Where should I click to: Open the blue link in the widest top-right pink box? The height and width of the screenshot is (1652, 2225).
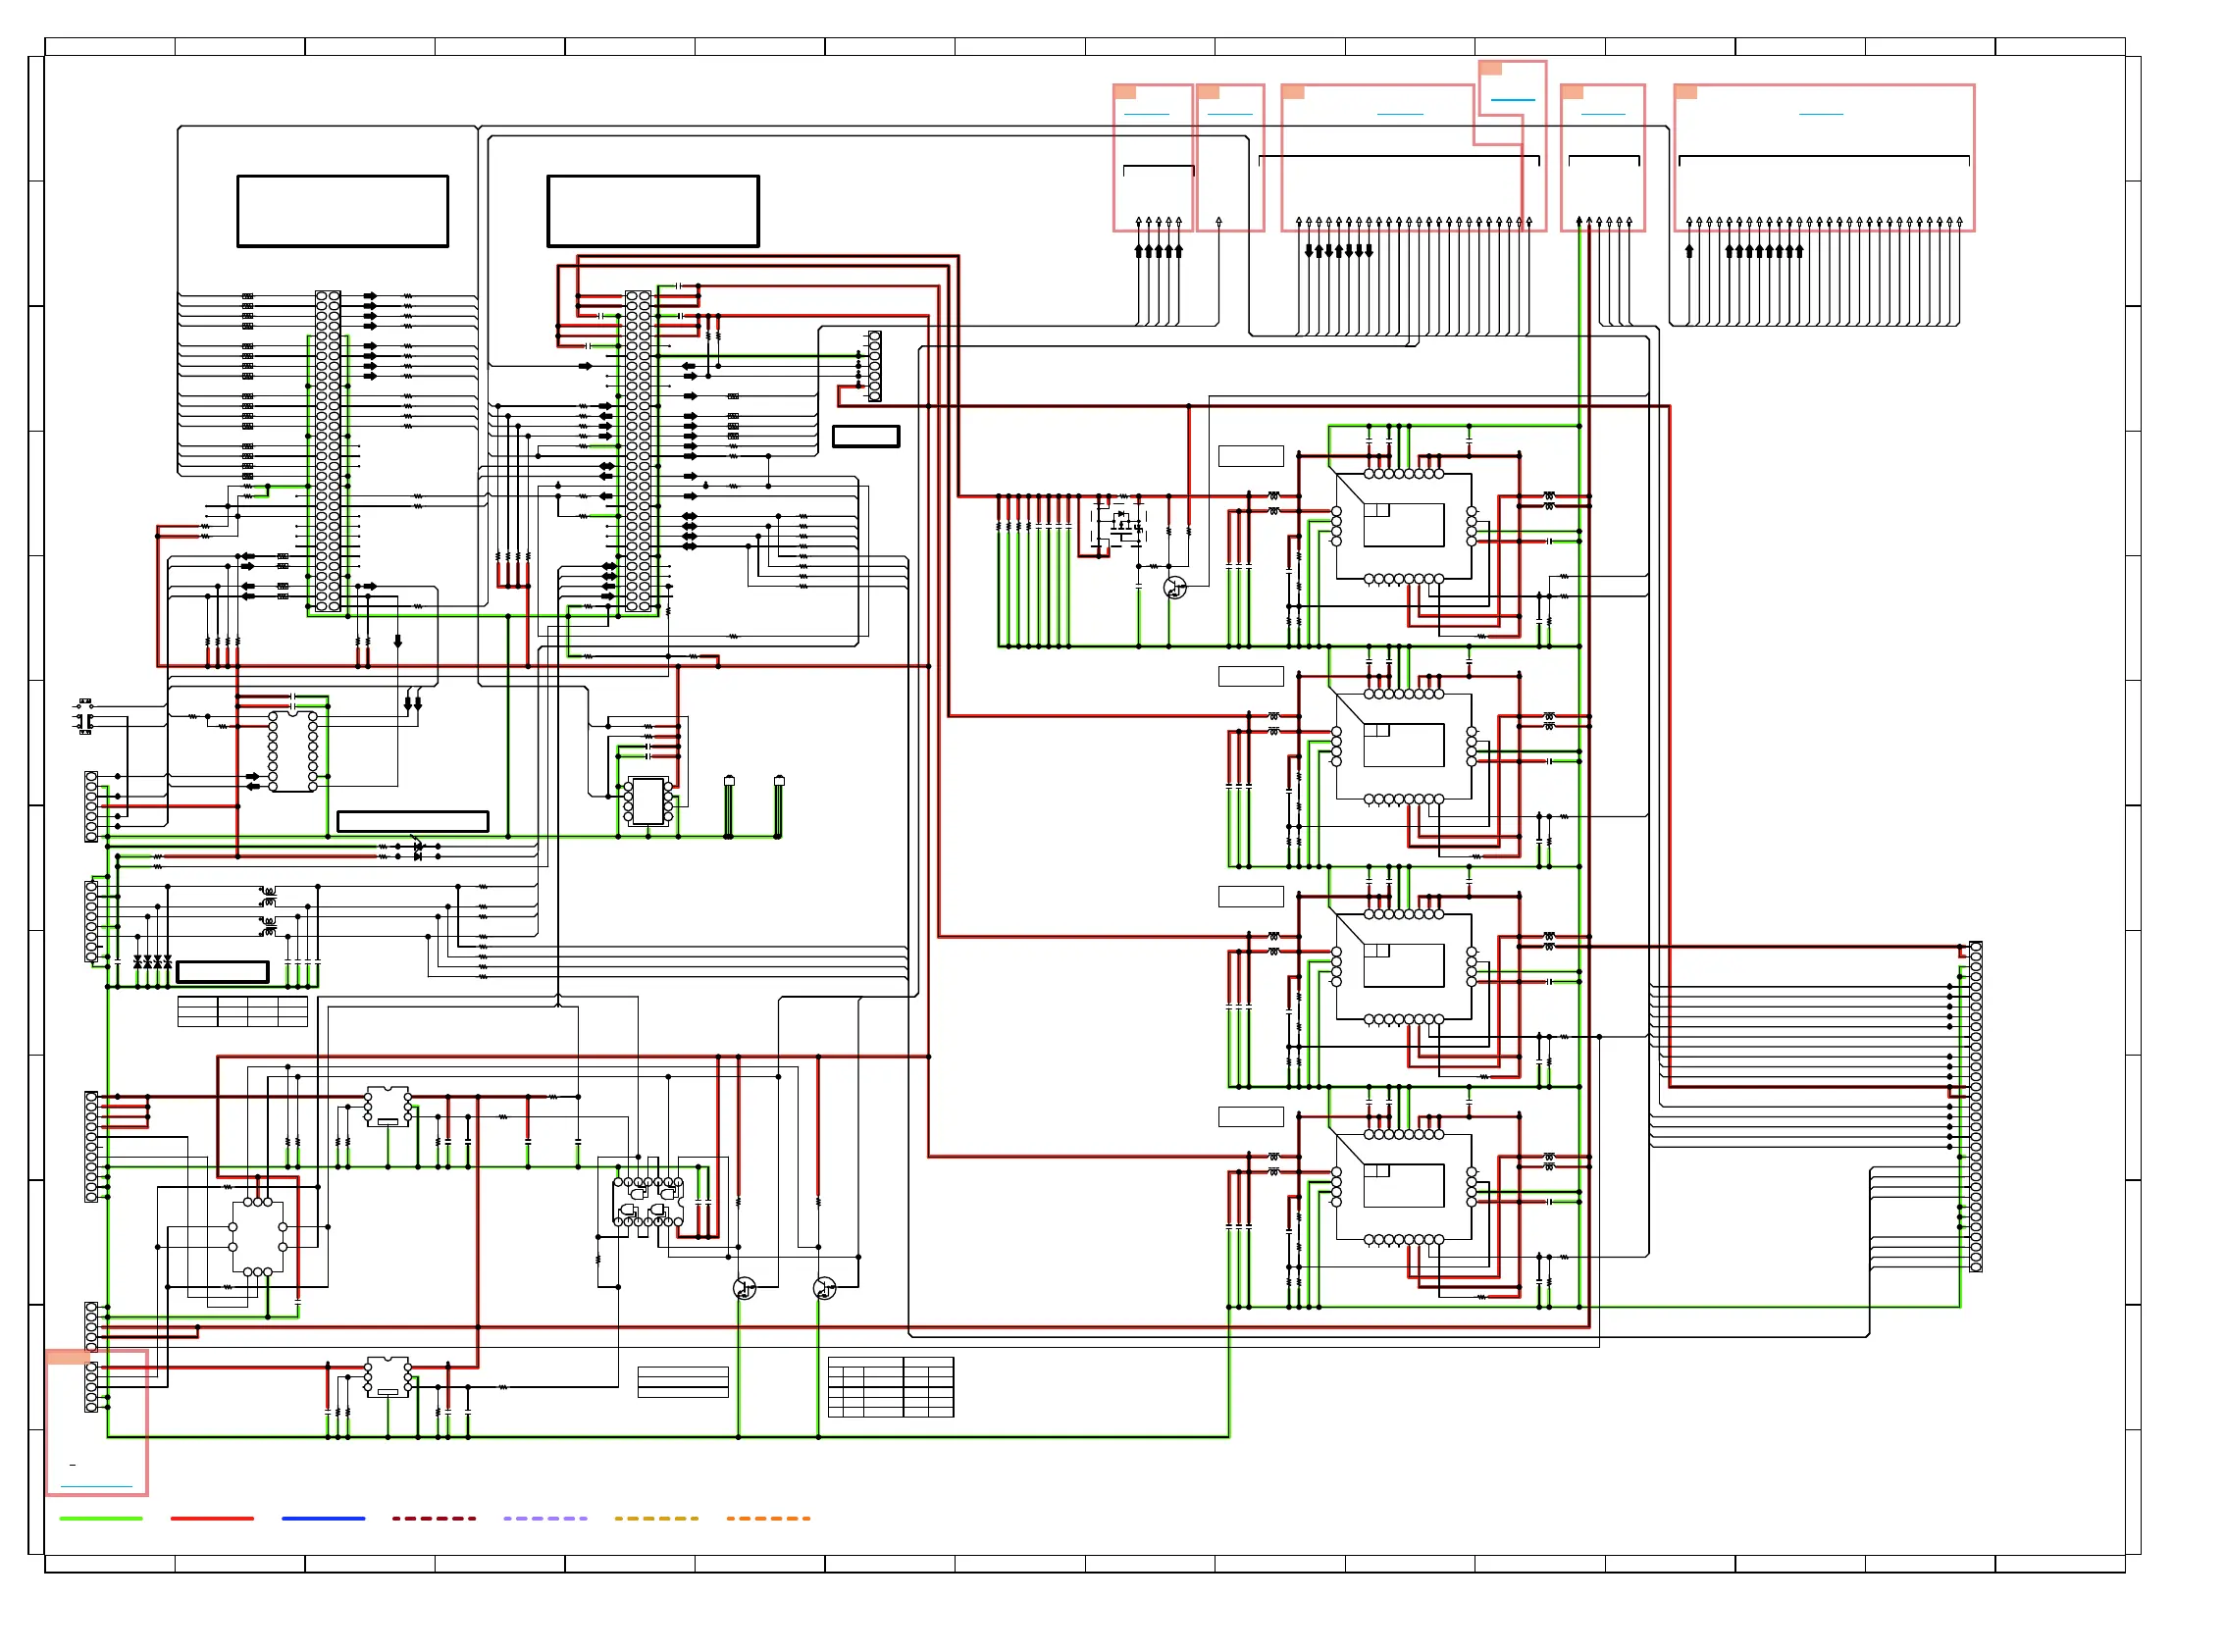1820,114
